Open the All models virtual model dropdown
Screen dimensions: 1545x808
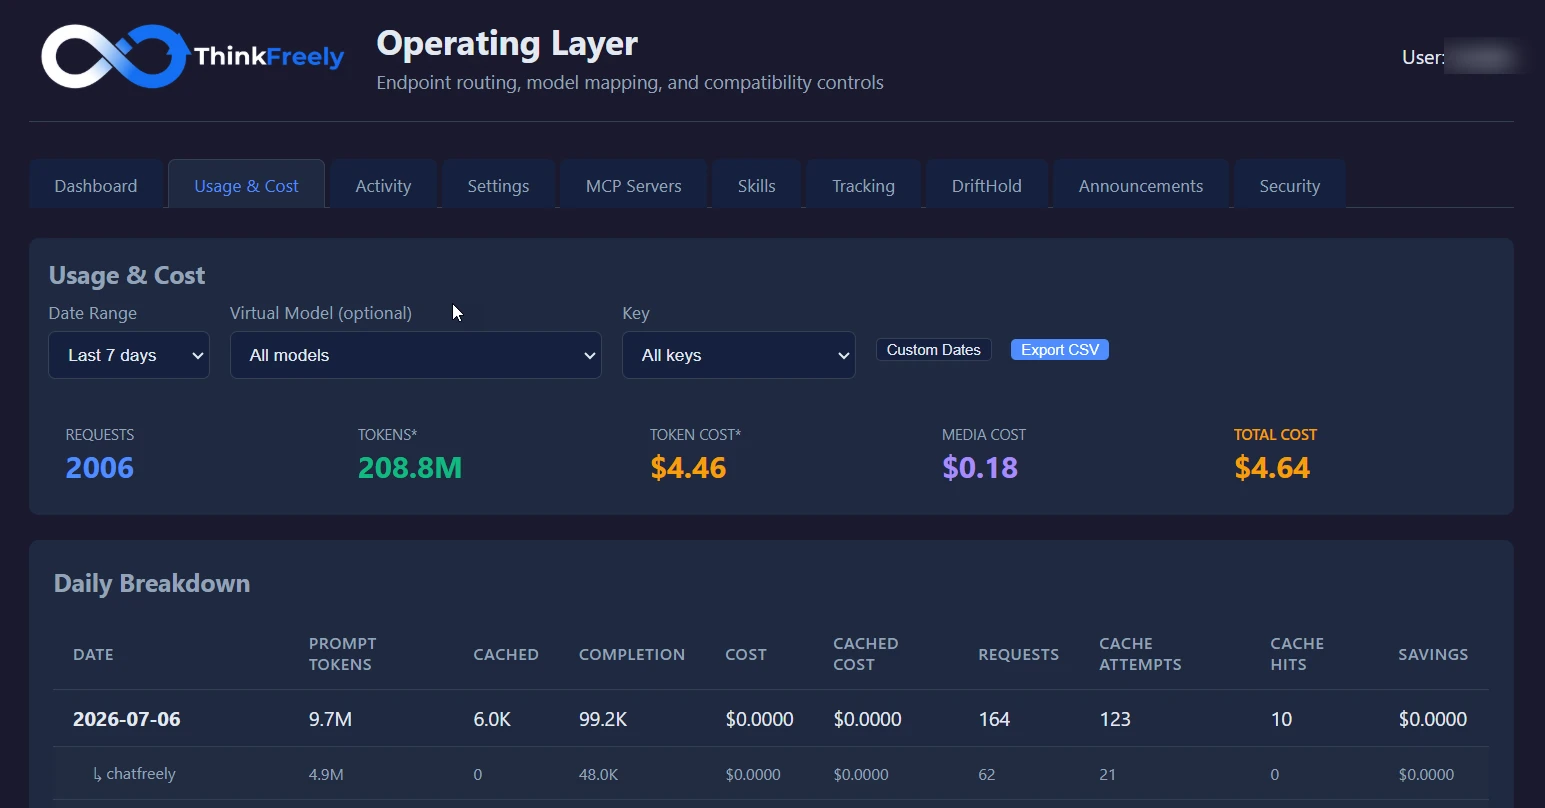click(416, 355)
